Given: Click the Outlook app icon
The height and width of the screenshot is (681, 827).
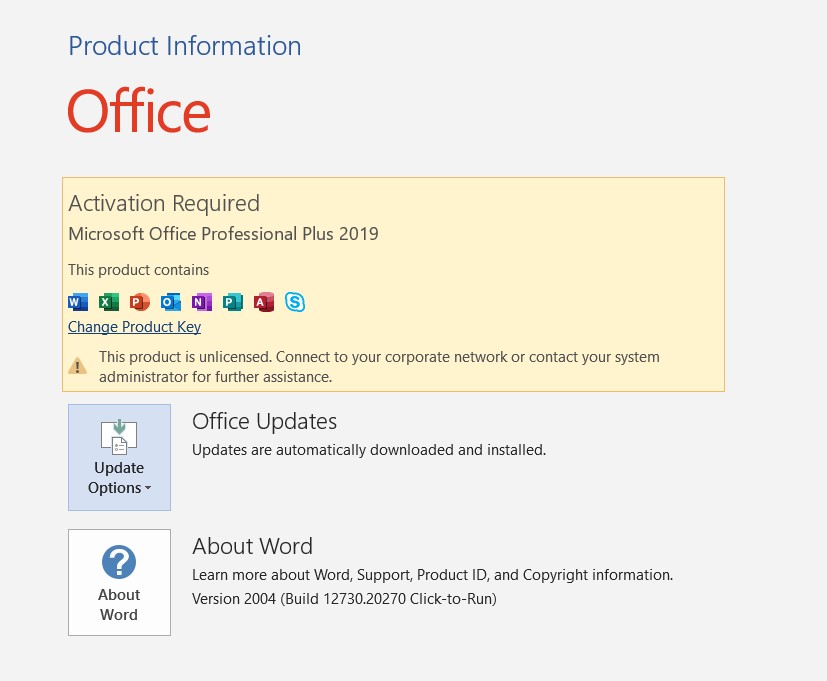Looking at the screenshot, I should click(171, 302).
